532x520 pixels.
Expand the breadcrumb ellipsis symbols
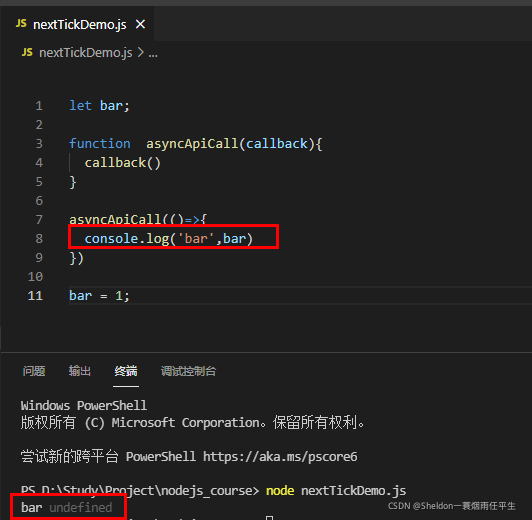pyautogui.click(x=153, y=54)
